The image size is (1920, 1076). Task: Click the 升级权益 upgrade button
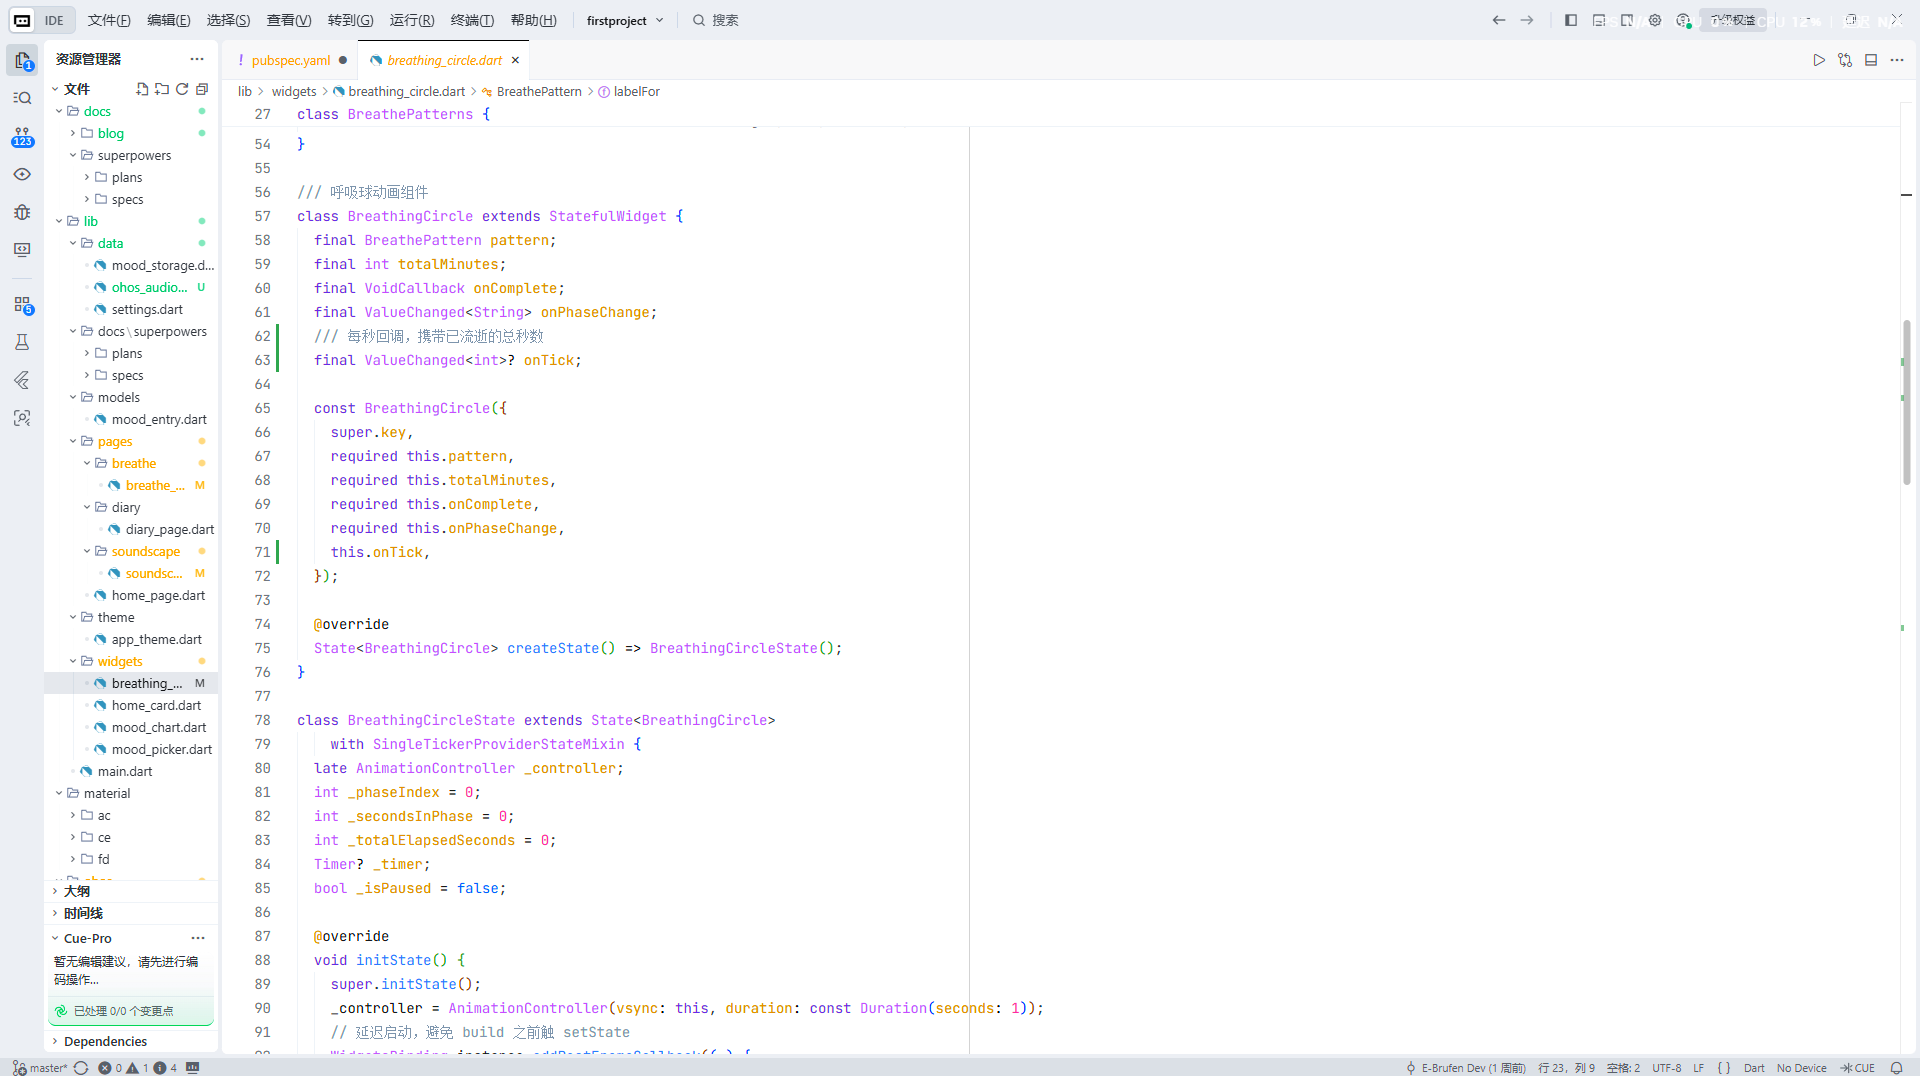1733,20
